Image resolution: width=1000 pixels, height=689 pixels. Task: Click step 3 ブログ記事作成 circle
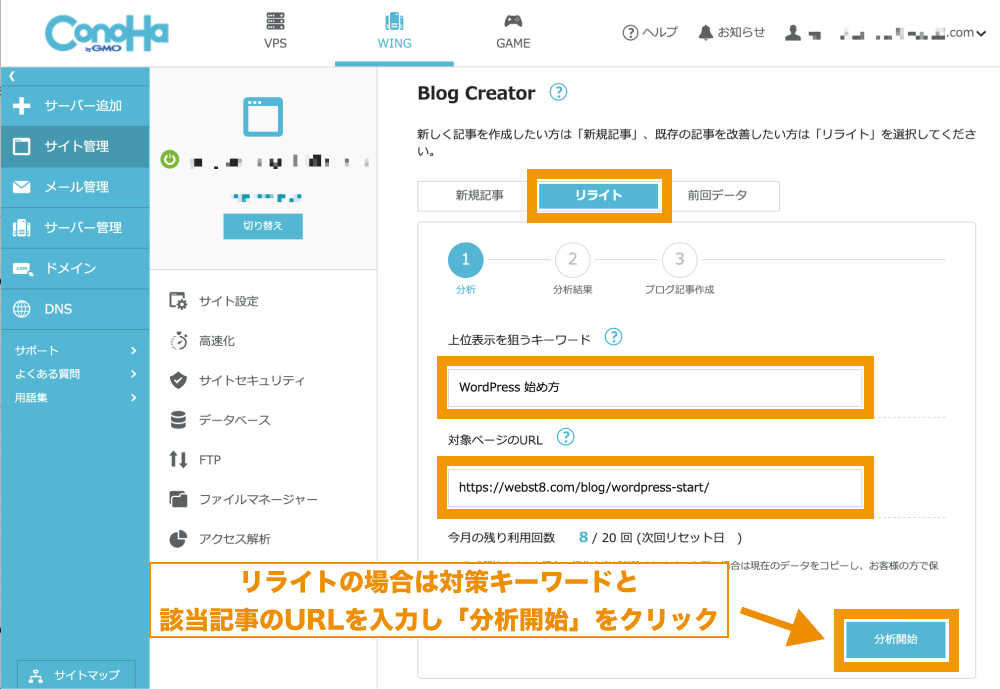pos(680,260)
